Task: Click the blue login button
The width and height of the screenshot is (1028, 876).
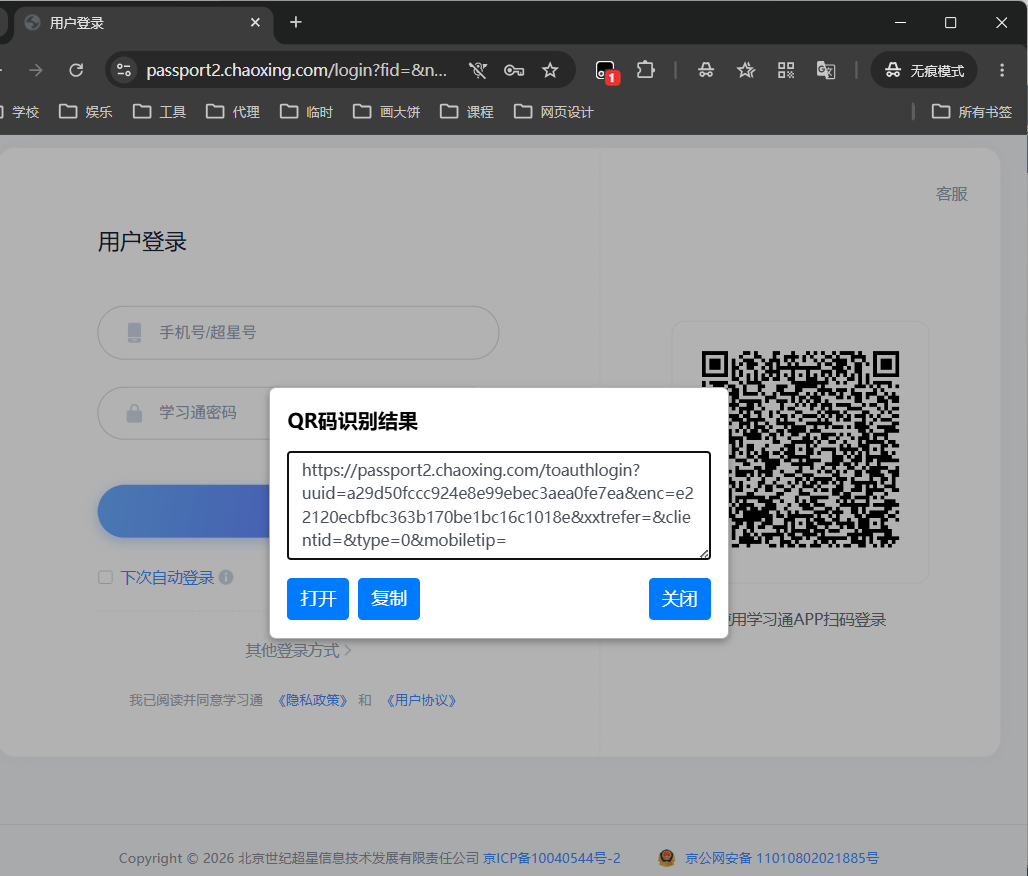Action: pos(184,511)
